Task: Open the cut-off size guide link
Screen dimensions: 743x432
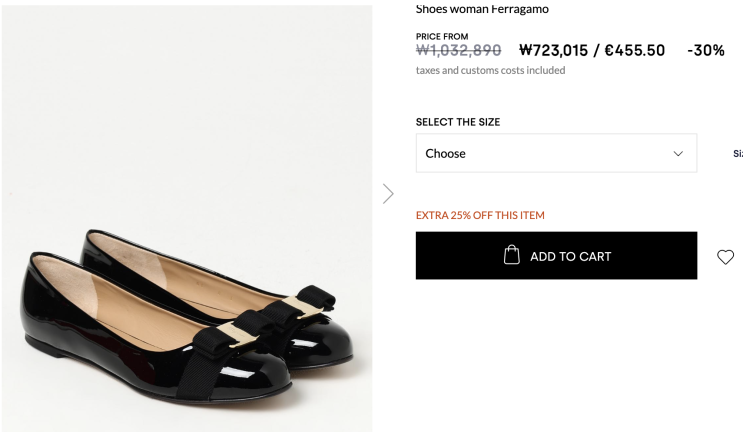Action: click(x=738, y=154)
